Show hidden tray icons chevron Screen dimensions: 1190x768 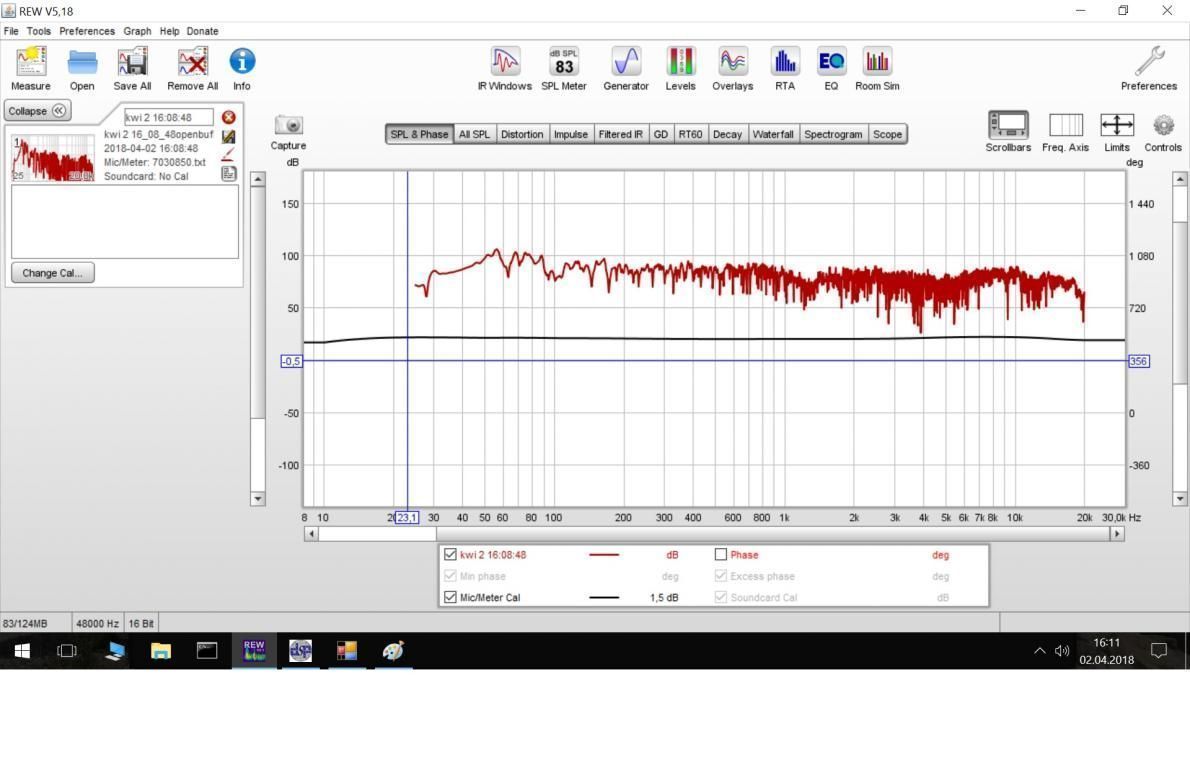tap(1039, 651)
